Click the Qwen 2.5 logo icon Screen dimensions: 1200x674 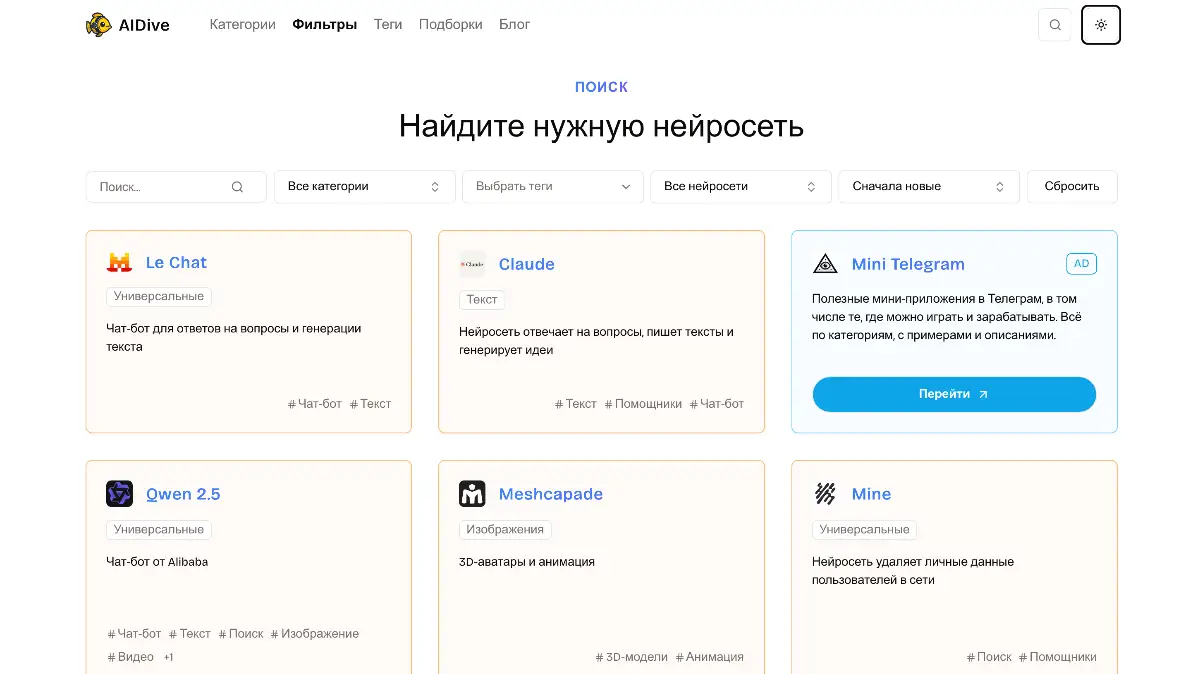coord(119,494)
